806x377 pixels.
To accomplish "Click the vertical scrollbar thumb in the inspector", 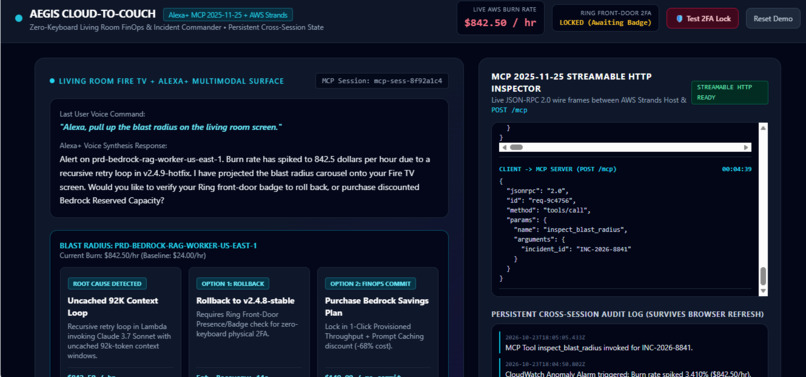I will 763,276.
